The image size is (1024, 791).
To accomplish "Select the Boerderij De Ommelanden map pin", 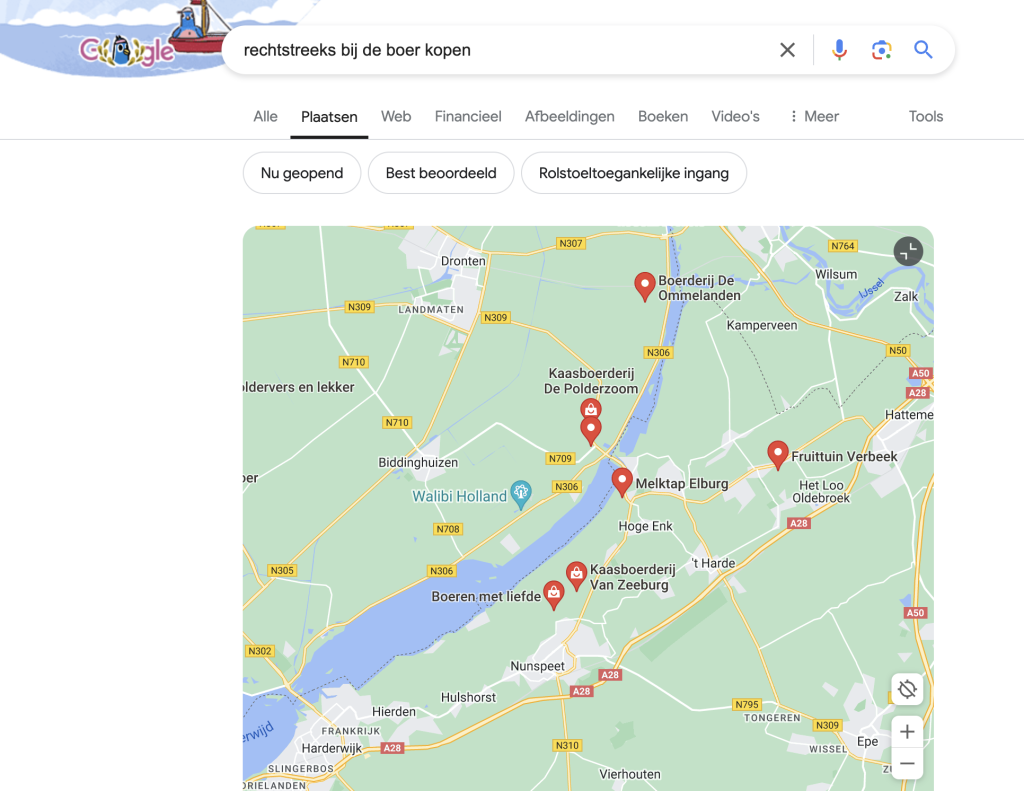I will [x=645, y=285].
